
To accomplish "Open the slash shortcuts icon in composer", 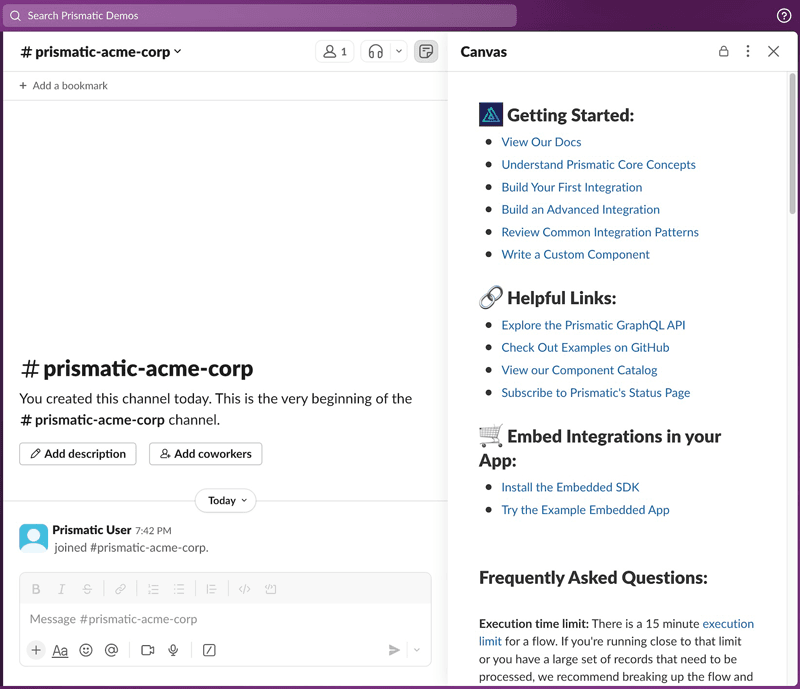I will 209,650.
